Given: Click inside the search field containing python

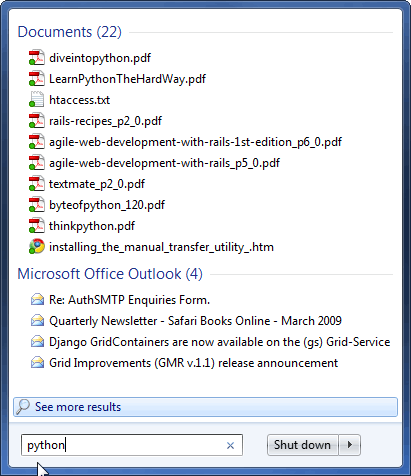Looking at the screenshot, I should (132, 445).
